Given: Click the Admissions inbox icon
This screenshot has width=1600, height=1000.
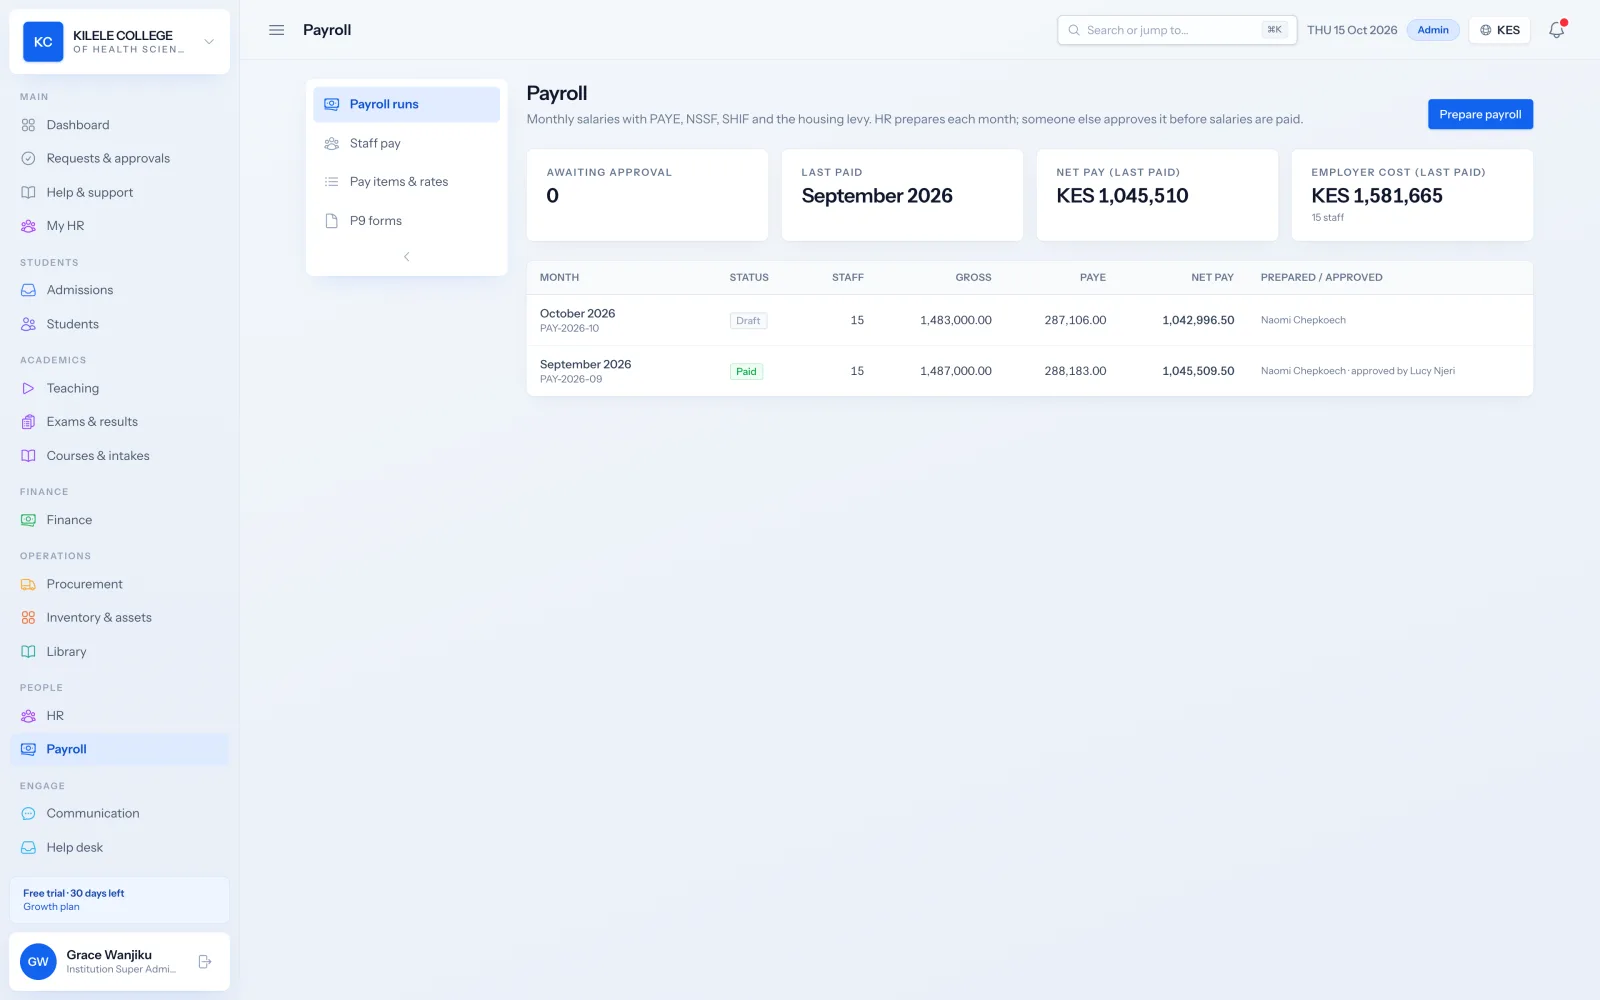Looking at the screenshot, I should (x=28, y=290).
